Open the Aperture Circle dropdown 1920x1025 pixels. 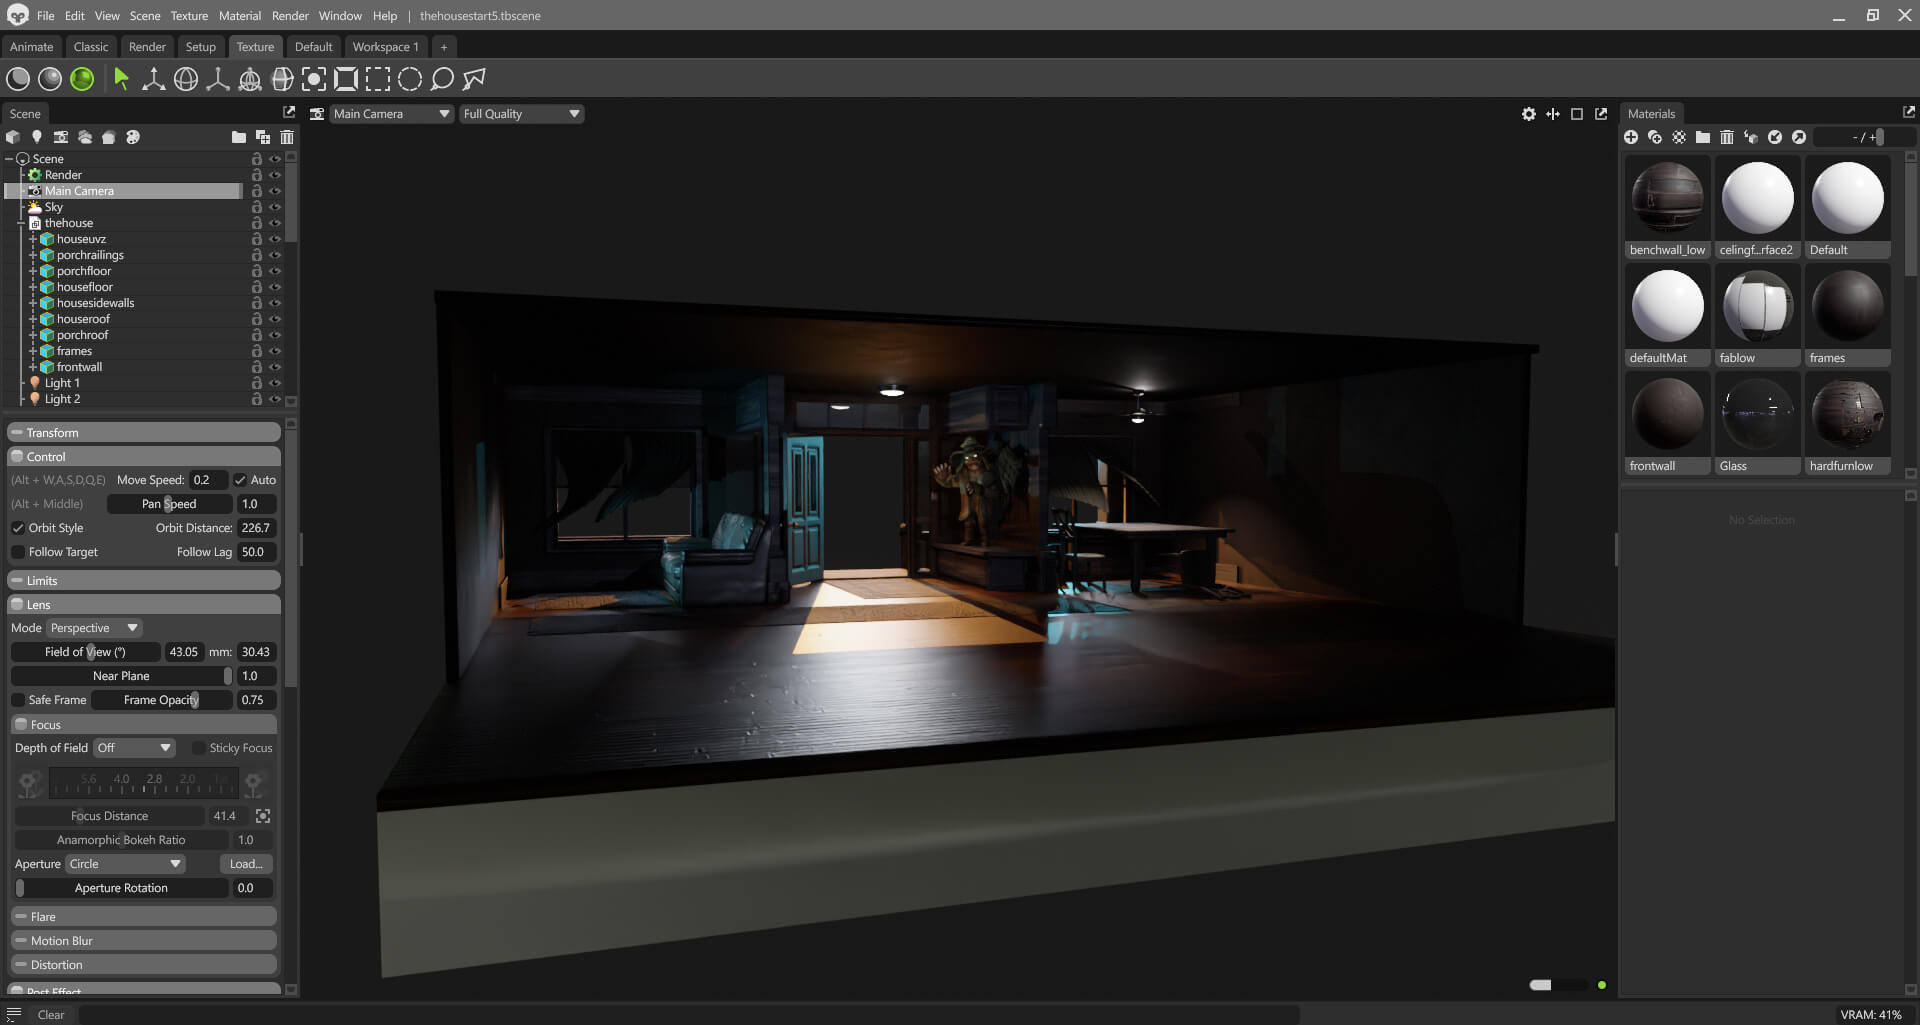(125, 864)
